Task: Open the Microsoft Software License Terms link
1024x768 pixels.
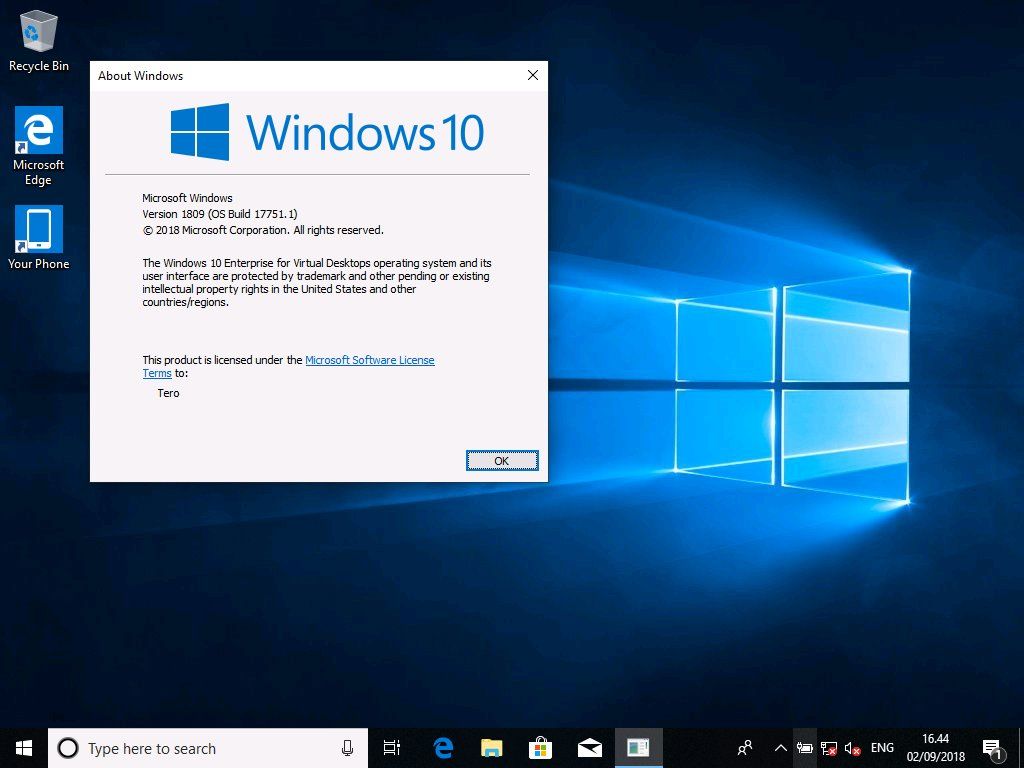Action: (370, 360)
